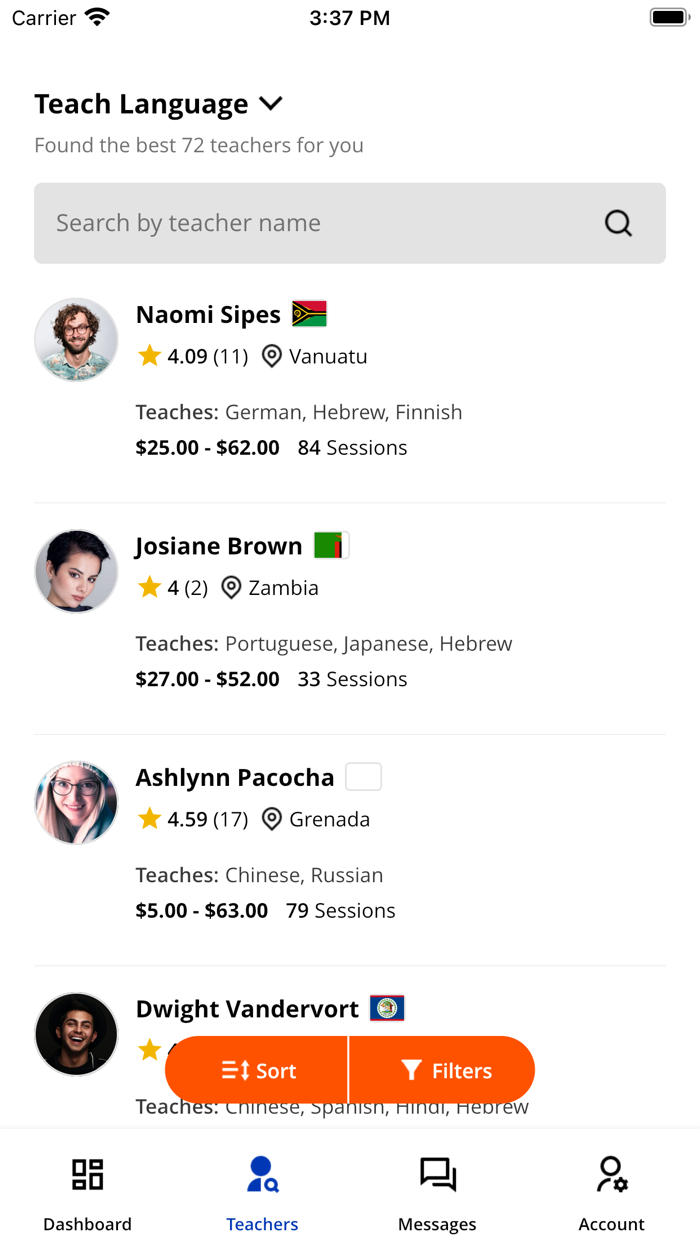The height and width of the screenshot is (1244, 700).
Task: Open Ashlynn Pacocha's profile
Action: coord(235,776)
